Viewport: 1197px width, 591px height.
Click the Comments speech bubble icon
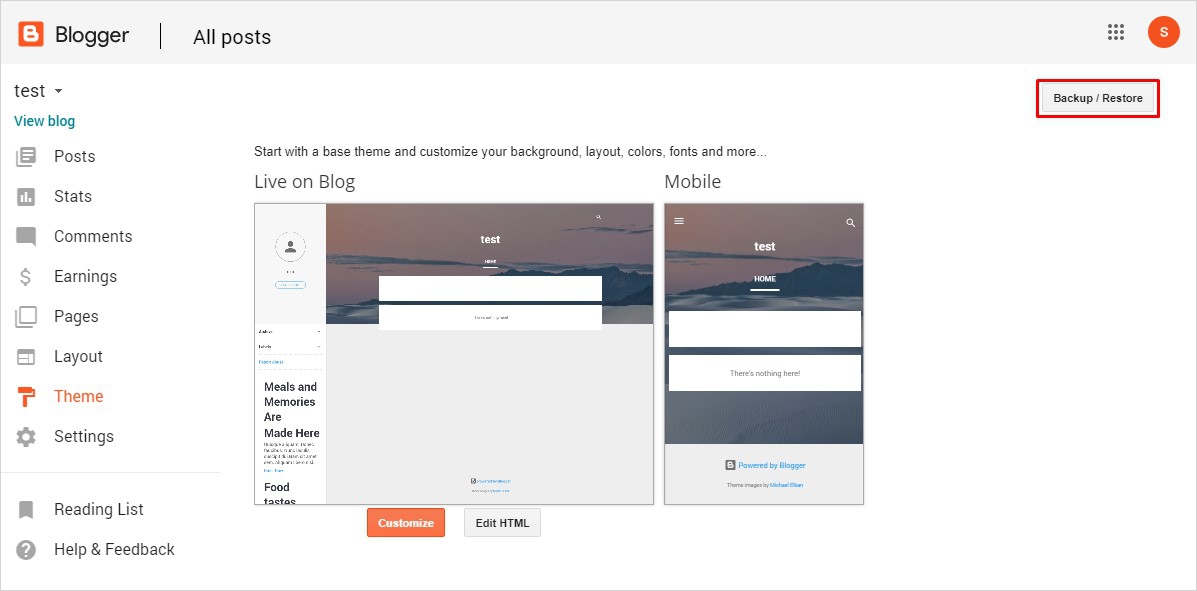coord(26,237)
